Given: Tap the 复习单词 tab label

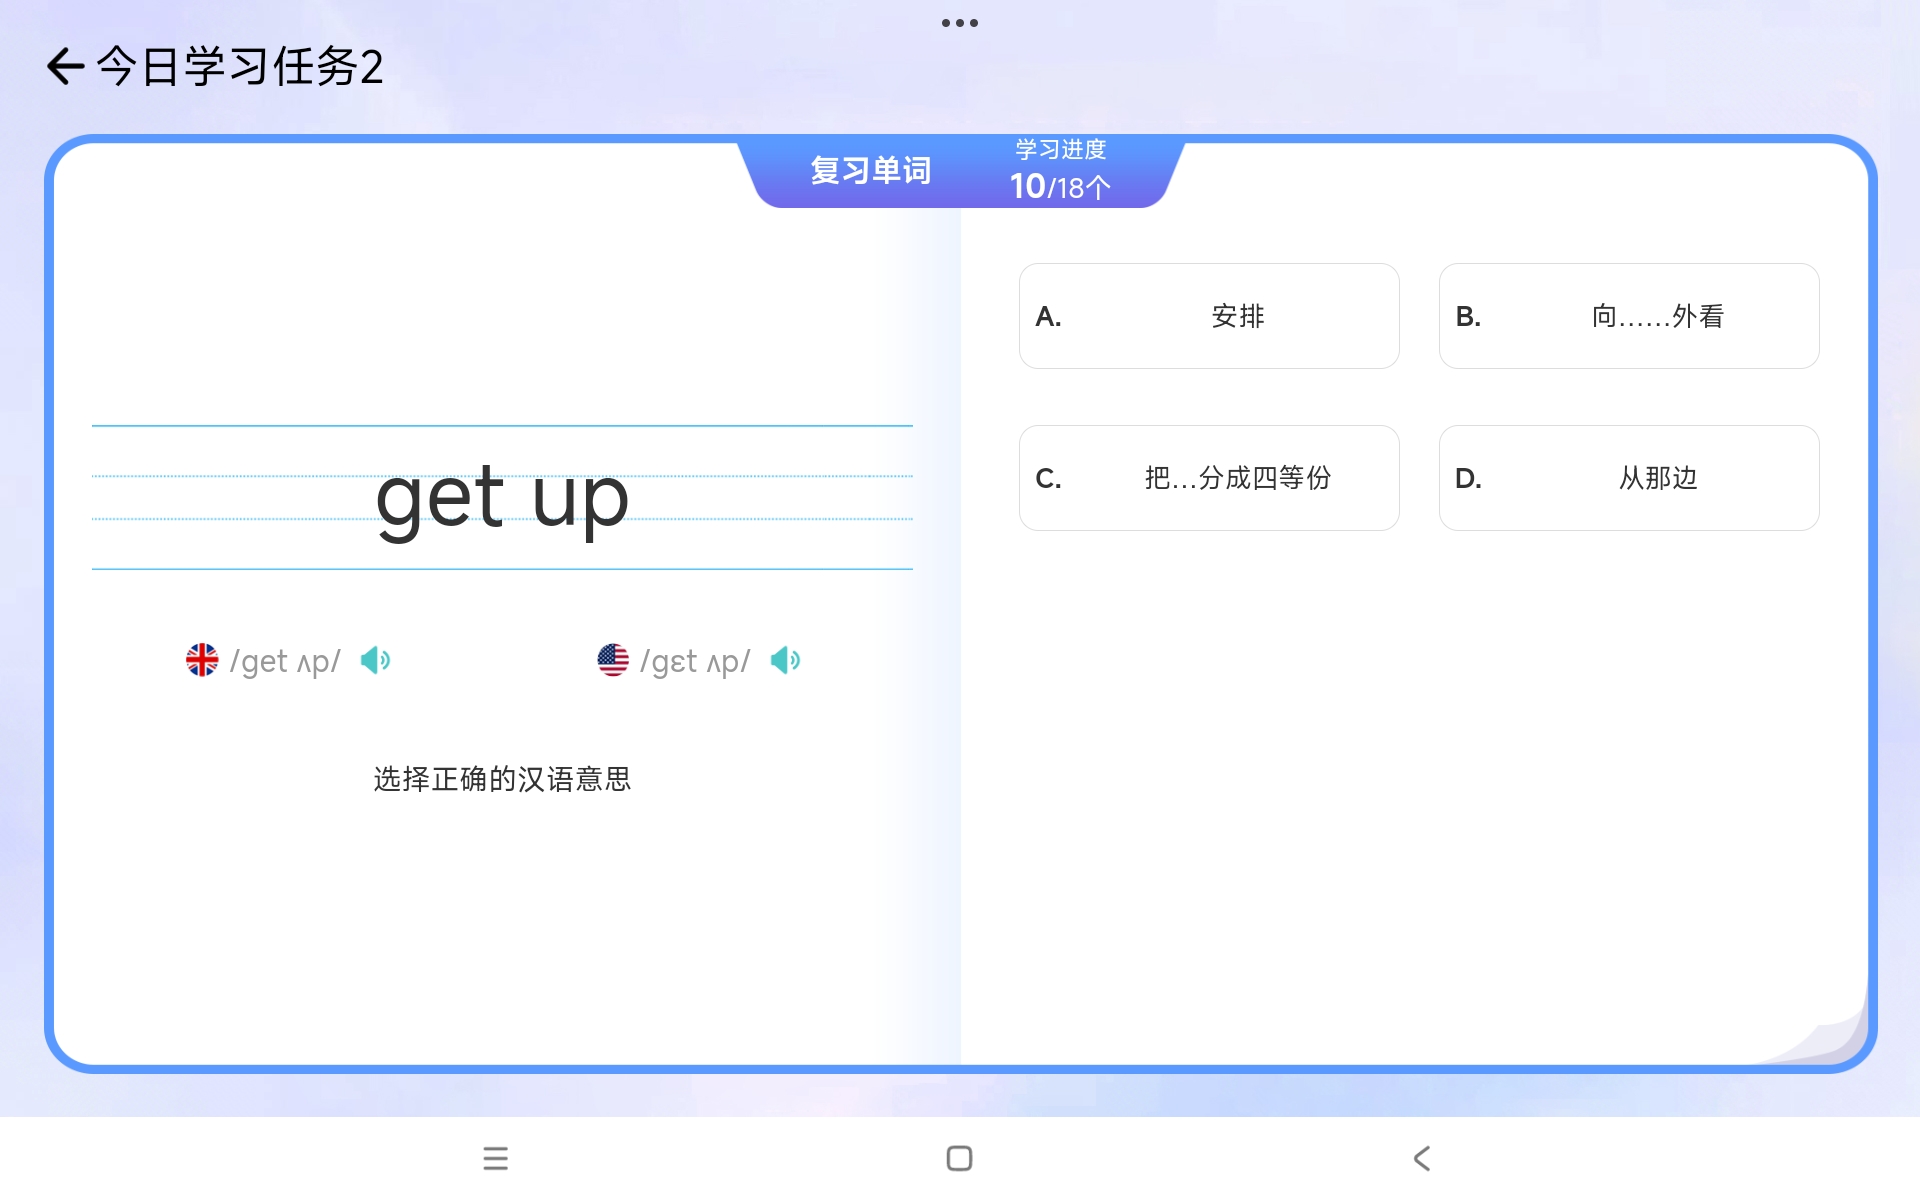Looking at the screenshot, I should (870, 171).
